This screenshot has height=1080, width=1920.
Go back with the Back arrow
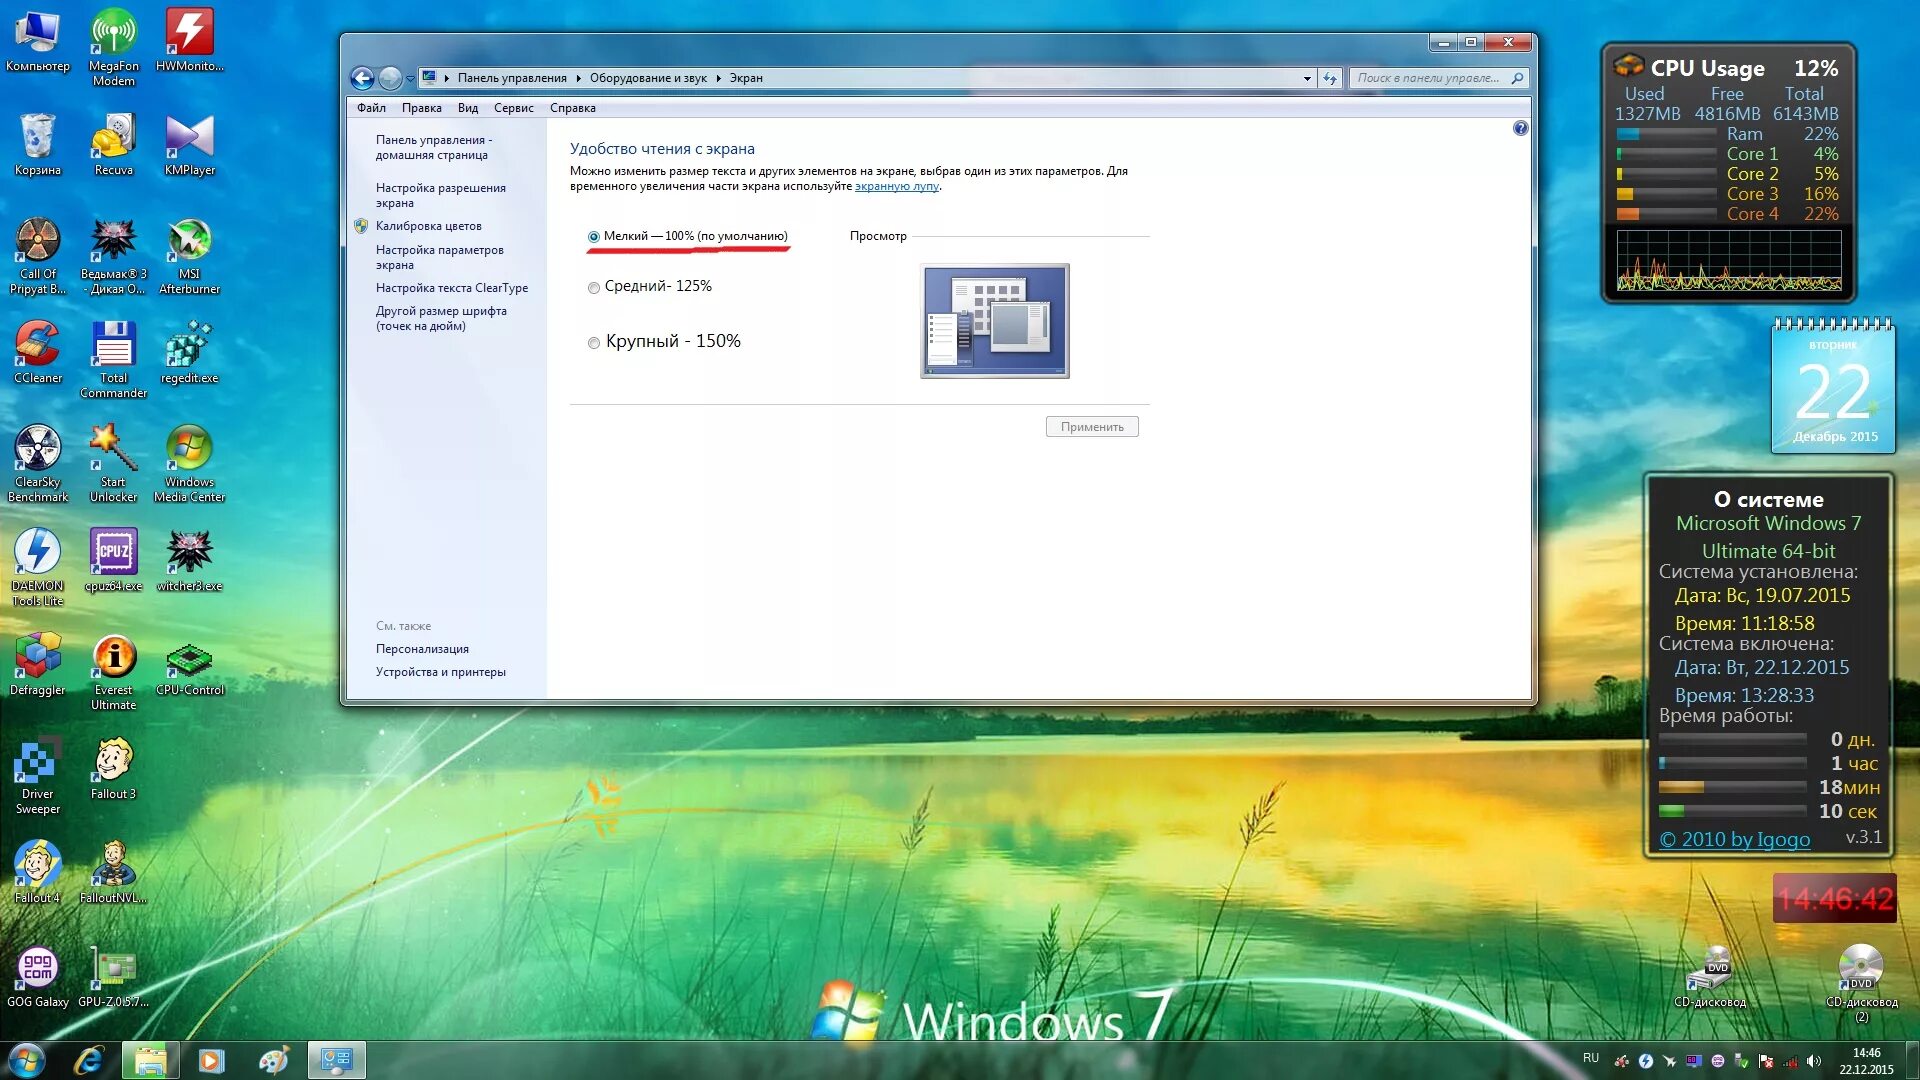click(362, 78)
